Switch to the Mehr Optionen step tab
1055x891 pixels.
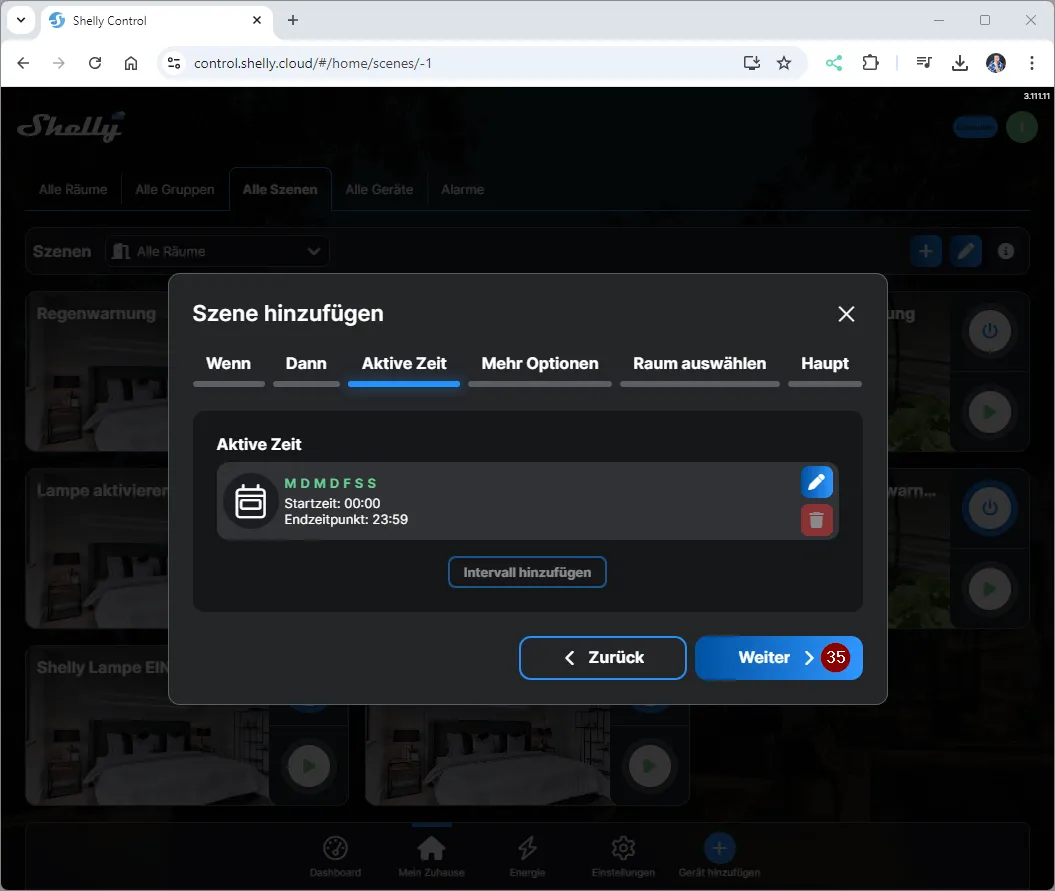pyautogui.click(x=540, y=364)
